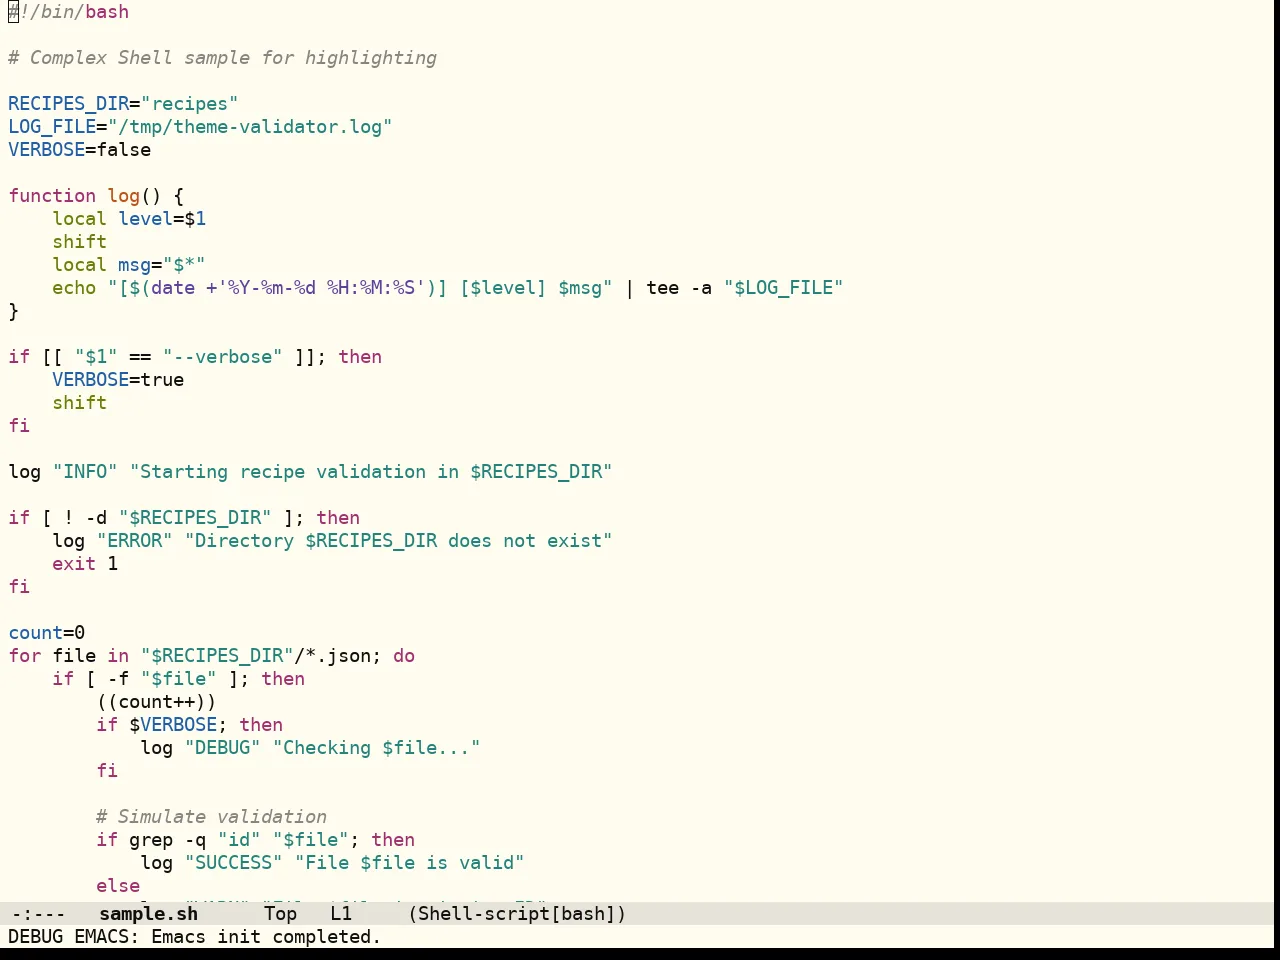Click the "$LOG_FILE" string after tee
This screenshot has width=1280, height=960.
[x=783, y=288]
